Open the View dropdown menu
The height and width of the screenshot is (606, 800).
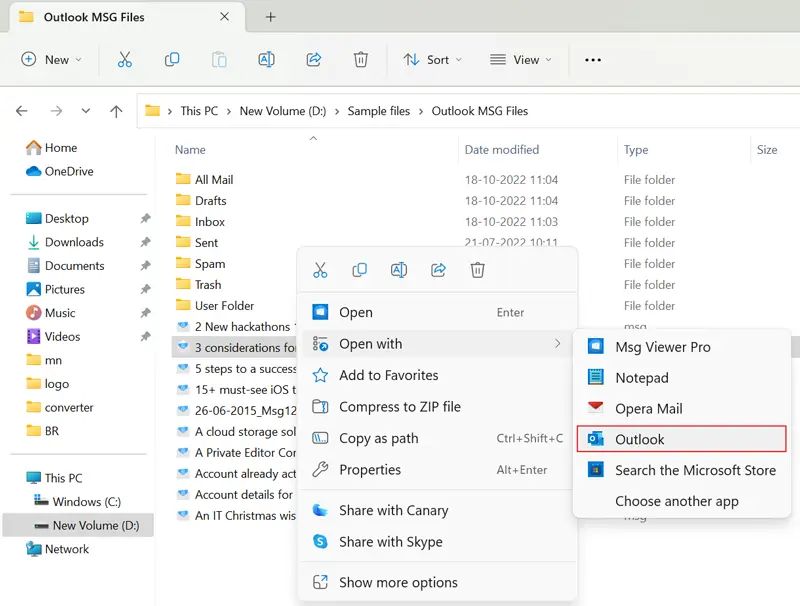coord(519,60)
